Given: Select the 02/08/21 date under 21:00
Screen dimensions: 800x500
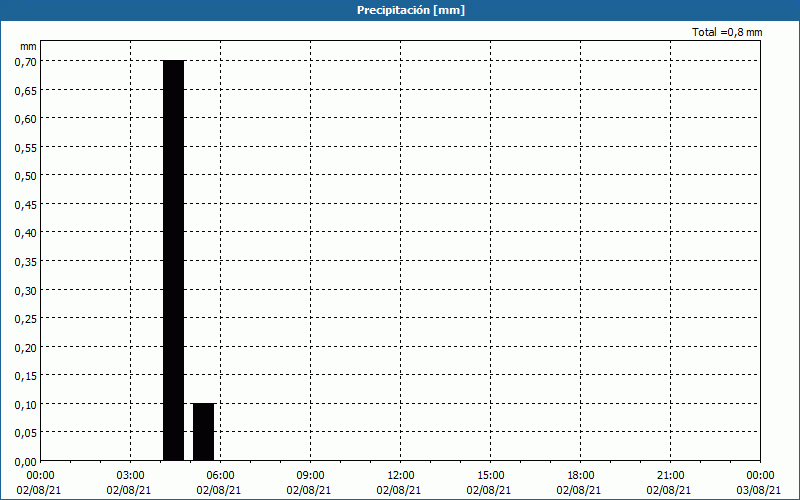Looking at the screenshot, I should tap(669, 490).
